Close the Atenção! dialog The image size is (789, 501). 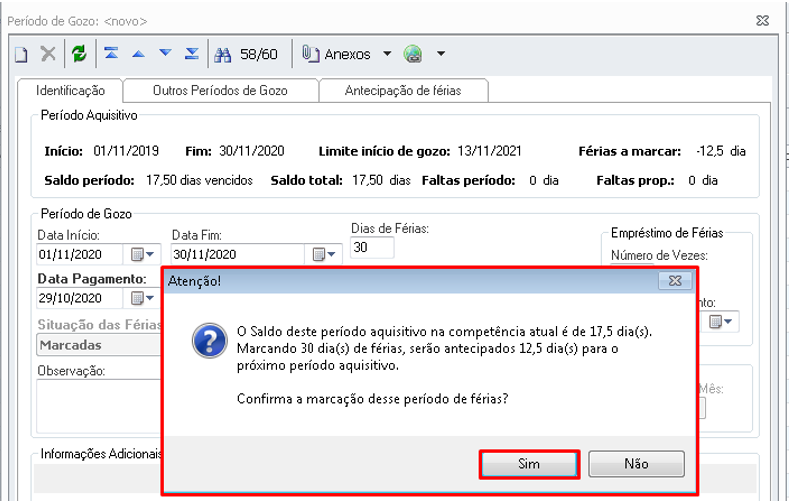tap(675, 281)
